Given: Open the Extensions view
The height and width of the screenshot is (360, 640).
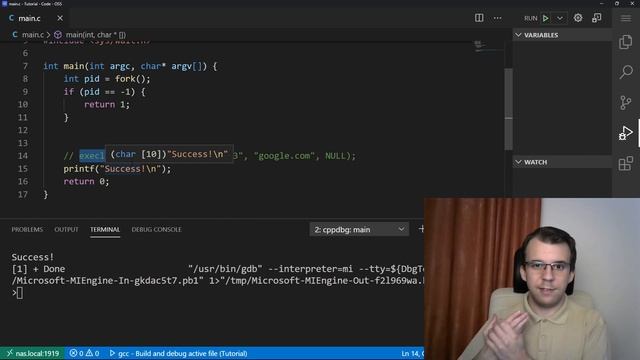Looking at the screenshot, I should [626, 163].
